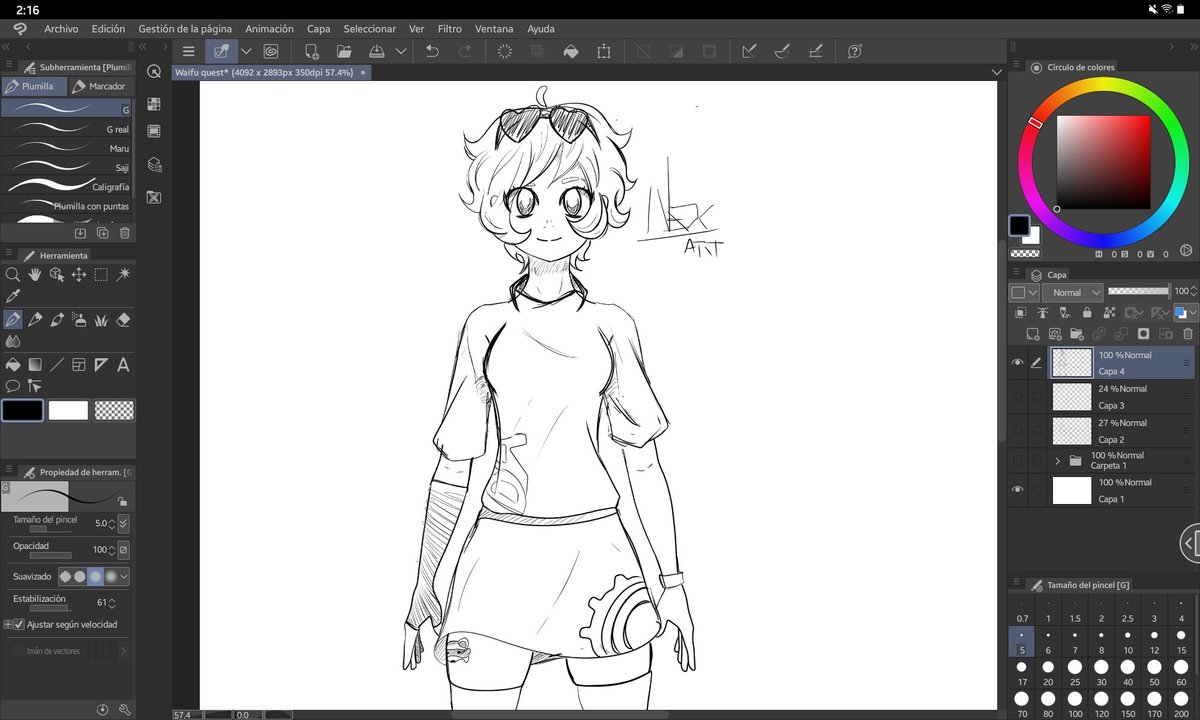
Task: Select the Text tool
Action: [124, 365]
